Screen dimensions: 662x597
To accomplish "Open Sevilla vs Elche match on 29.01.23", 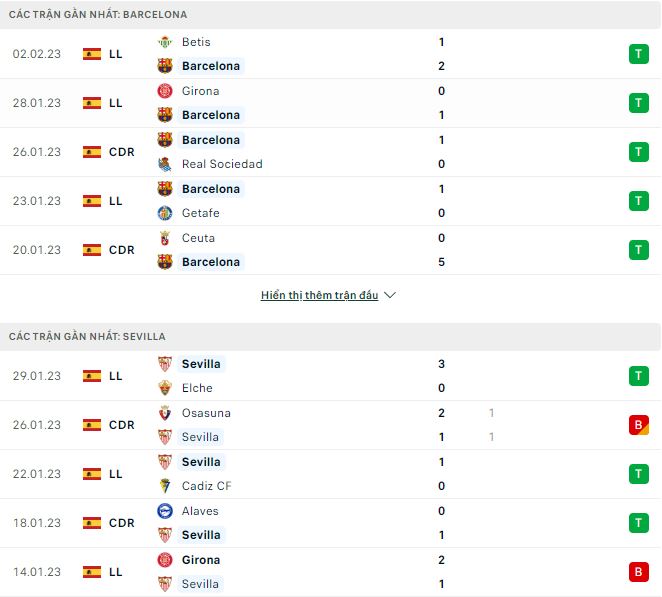I will tap(300, 376).
